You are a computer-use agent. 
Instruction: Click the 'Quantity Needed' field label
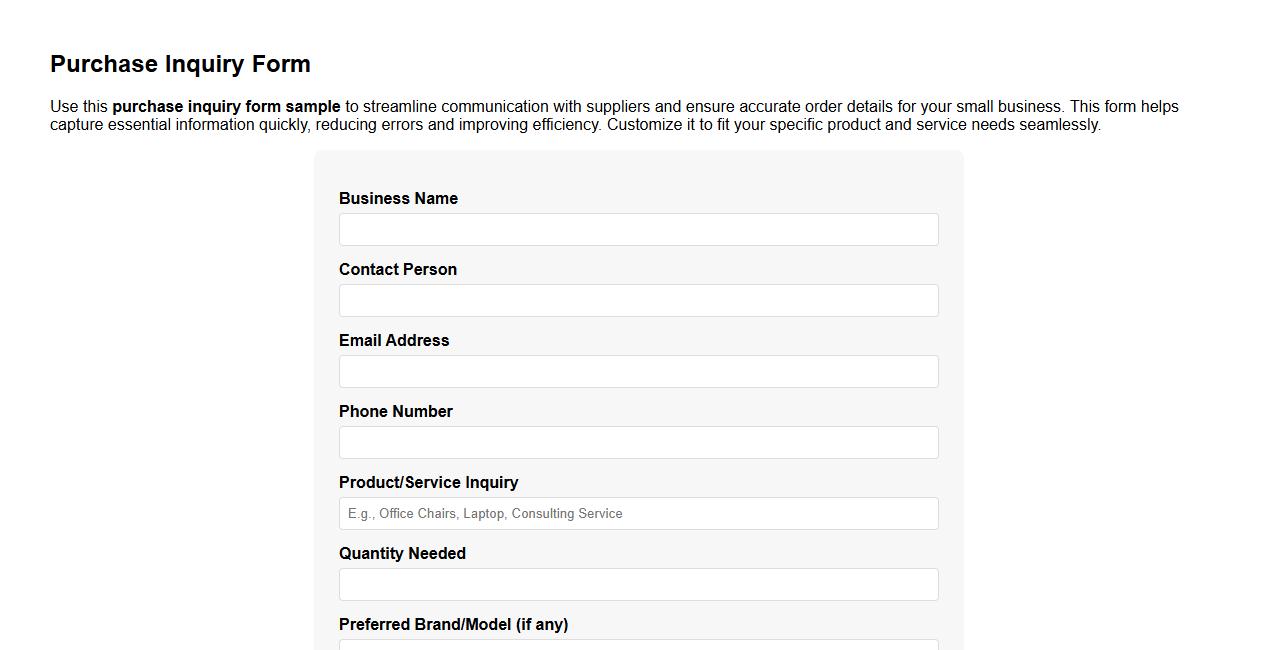point(402,553)
